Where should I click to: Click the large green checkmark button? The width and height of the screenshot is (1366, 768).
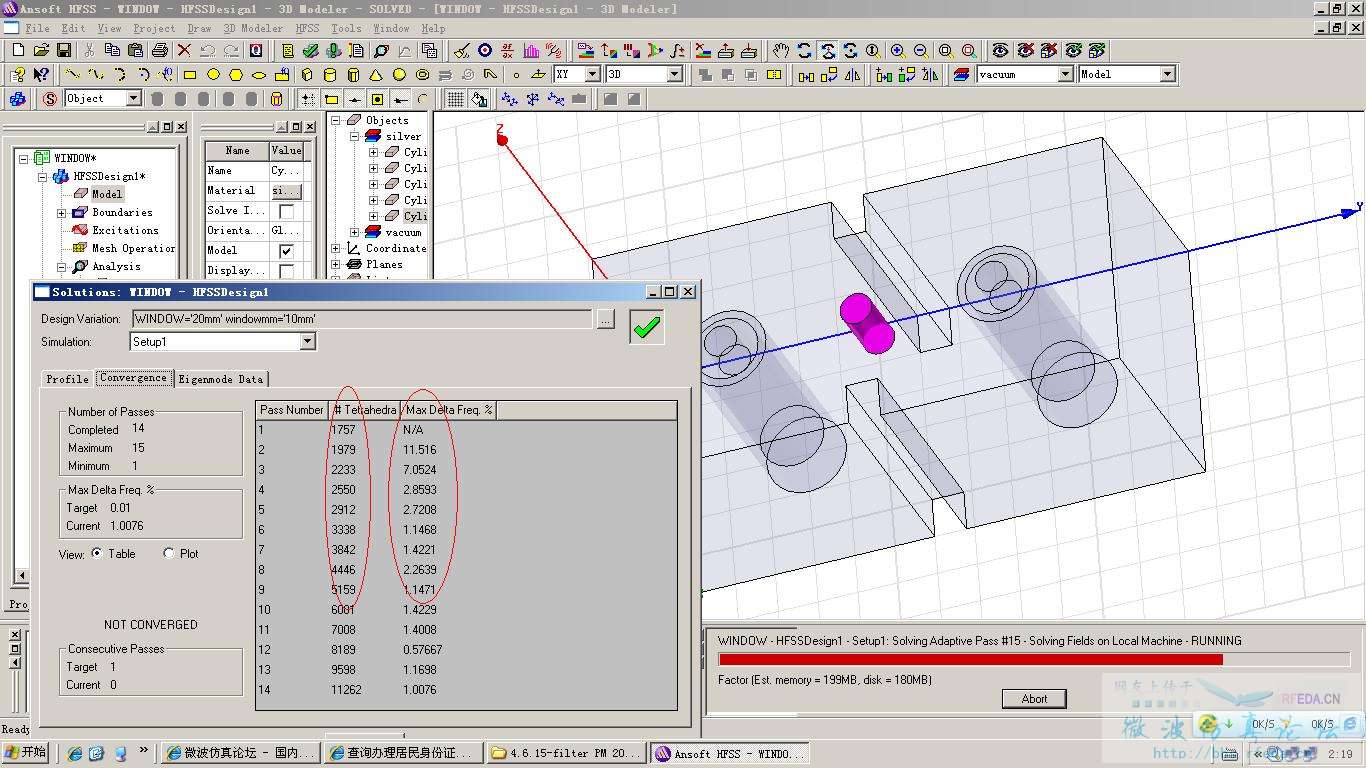[647, 326]
